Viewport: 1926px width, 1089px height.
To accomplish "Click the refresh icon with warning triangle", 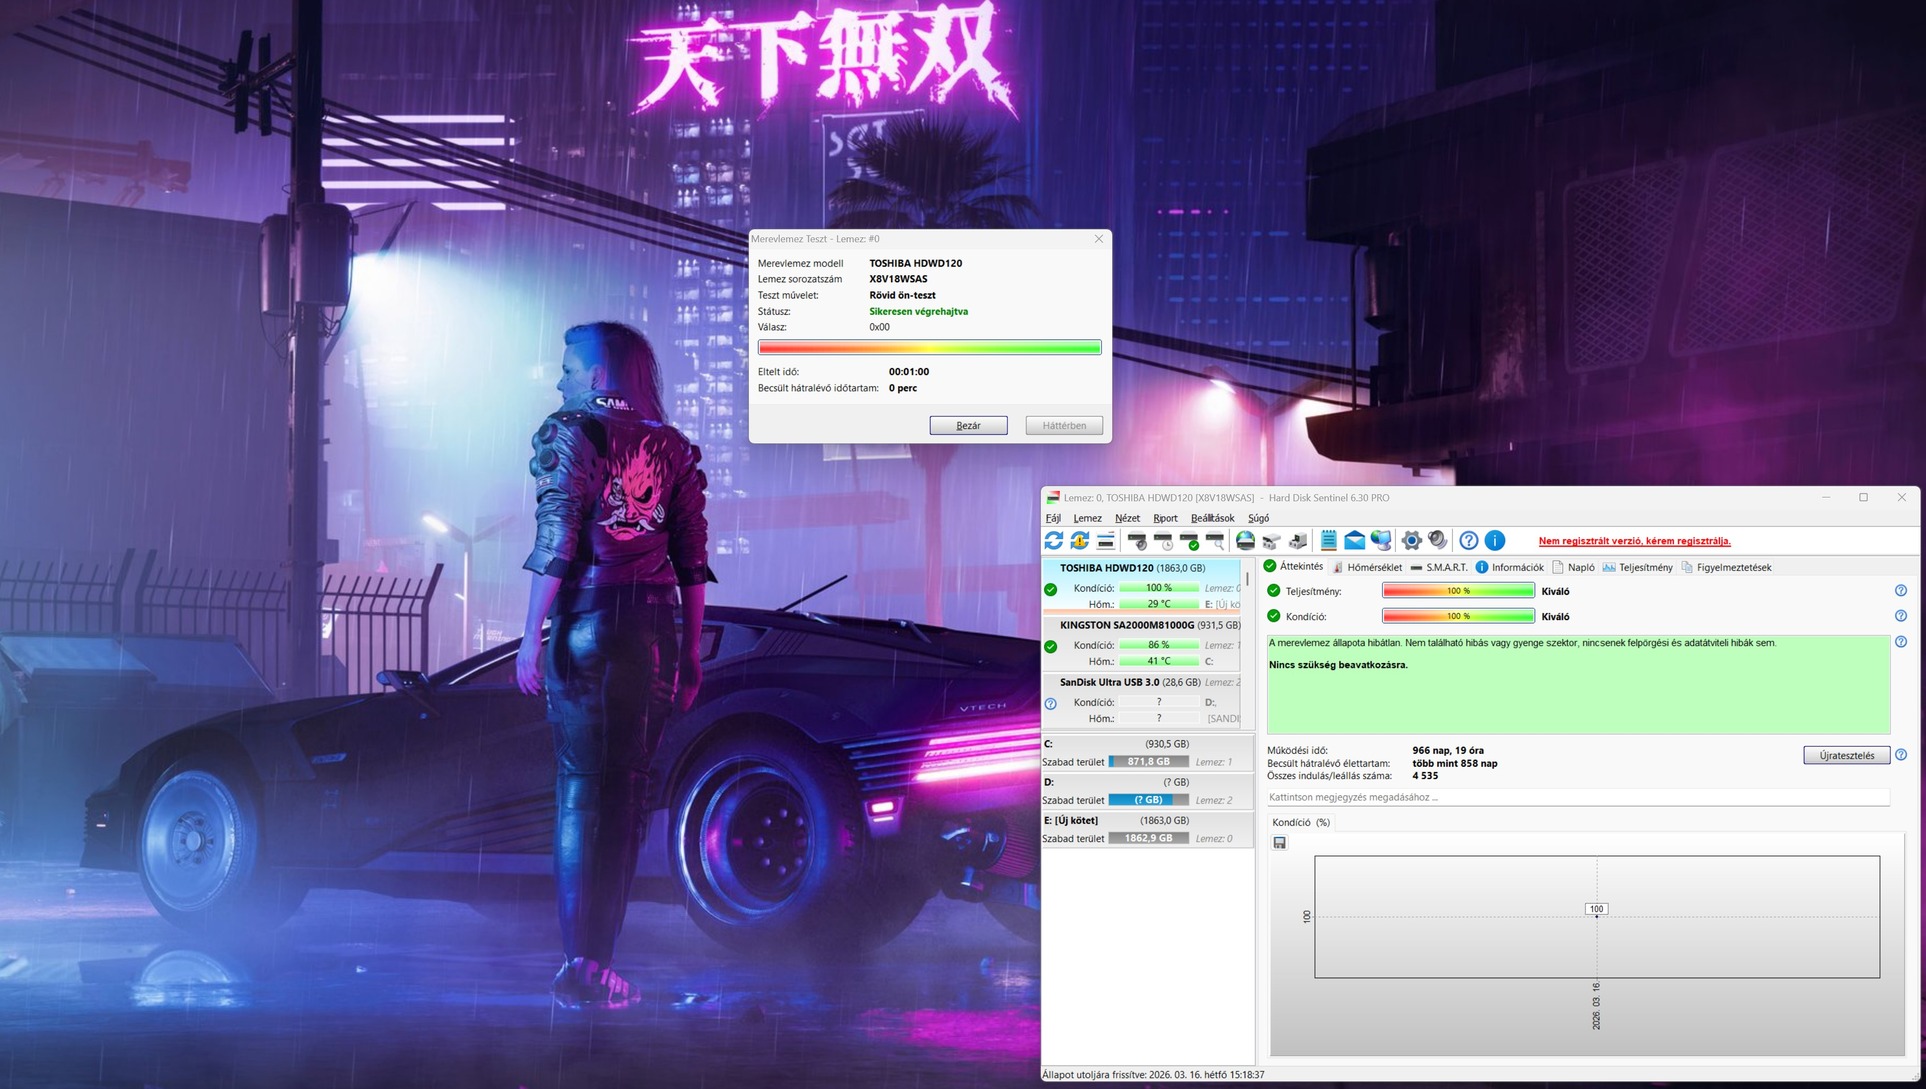I will pyautogui.click(x=1080, y=541).
